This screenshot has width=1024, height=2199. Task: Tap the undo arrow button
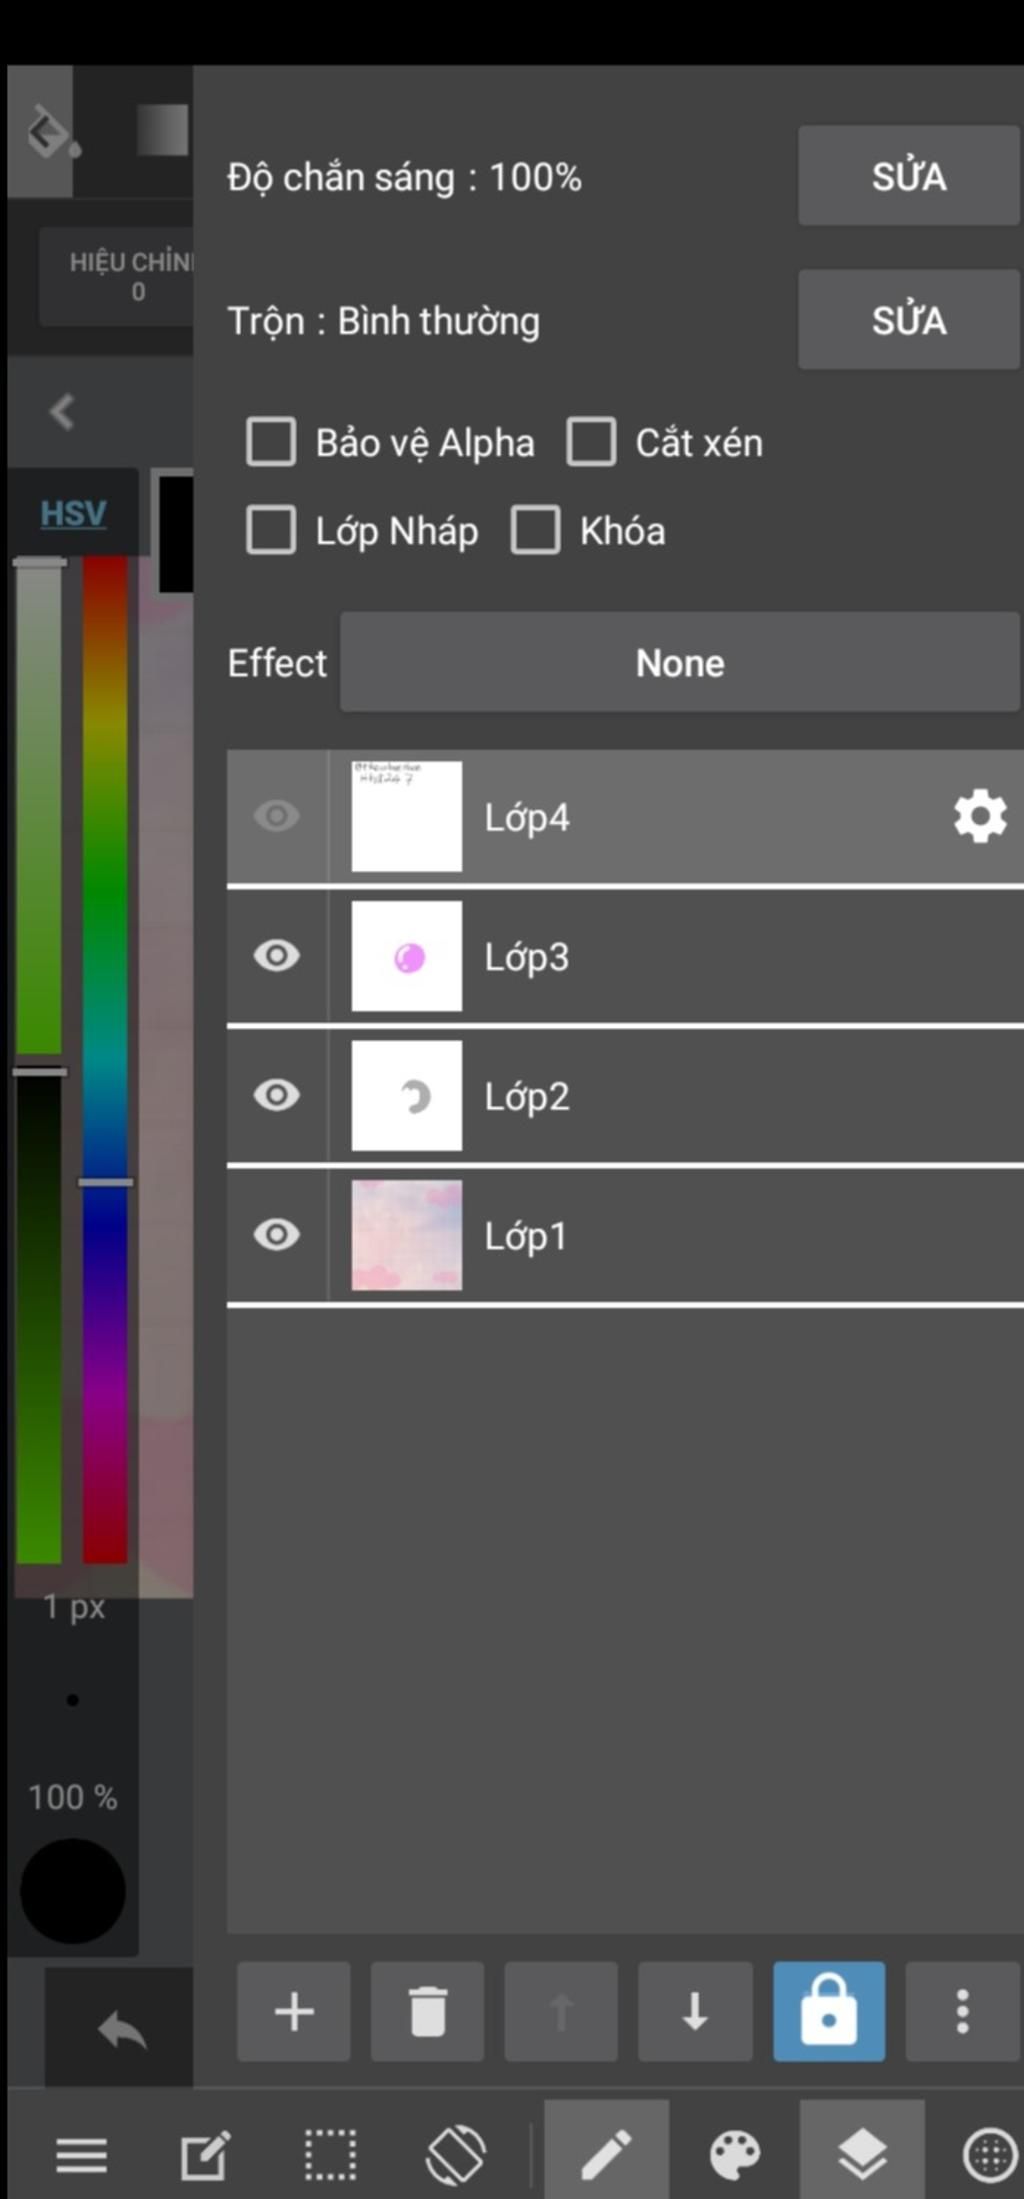pos(122,2031)
